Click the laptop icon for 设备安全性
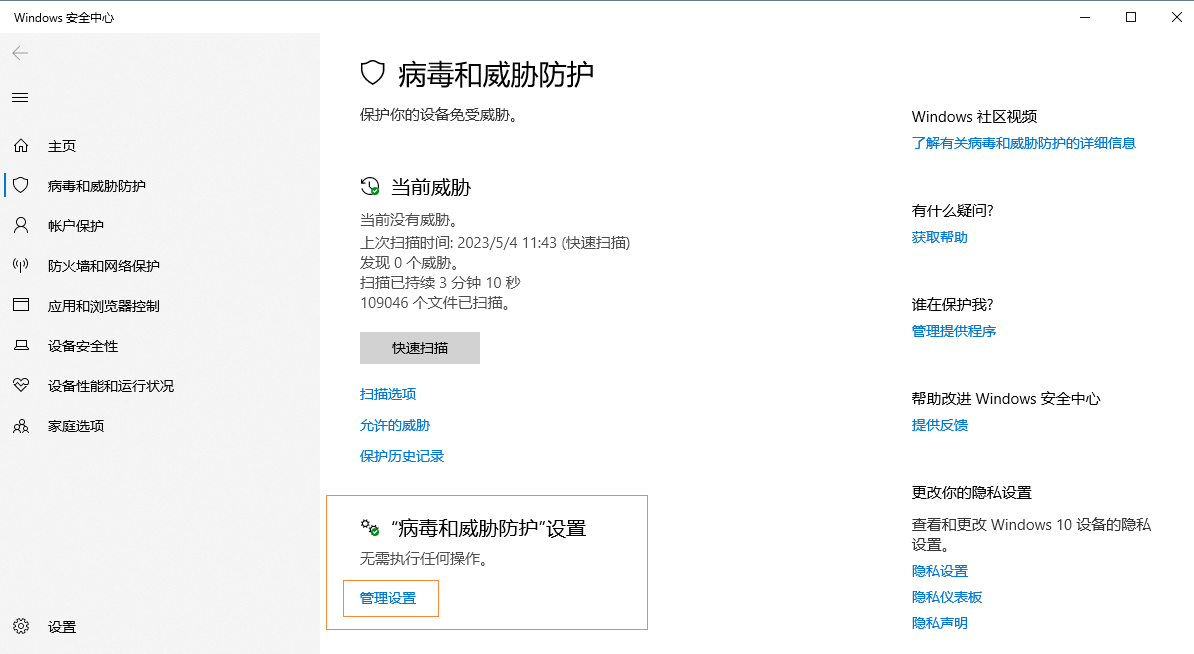The height and width of the screenshot is (654, 1194). click(21, 346)
